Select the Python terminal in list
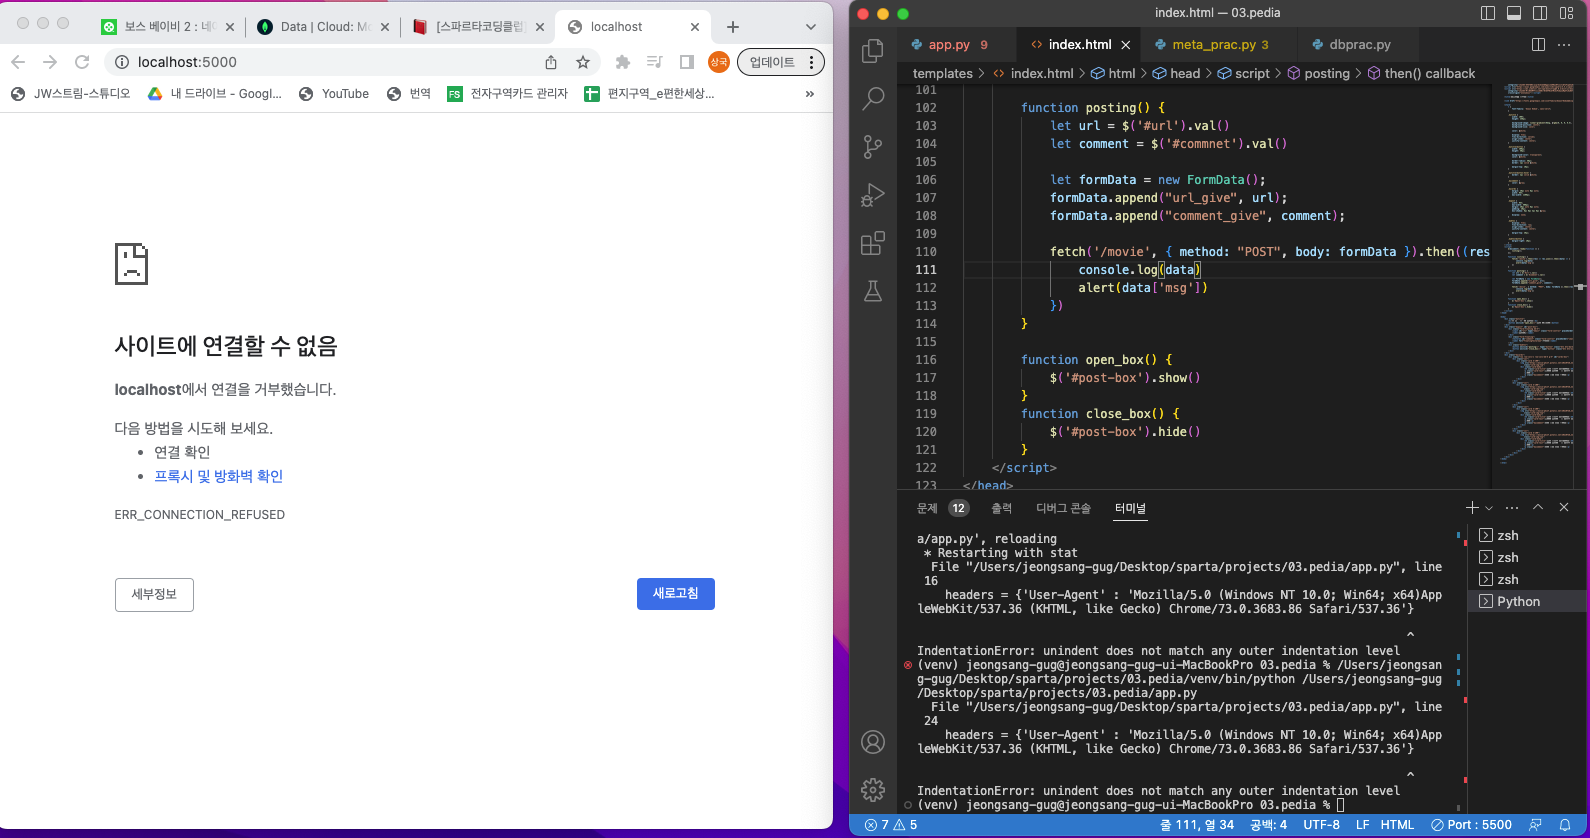The width and height of the screenshot is (1590, 838). (1527, 601)
